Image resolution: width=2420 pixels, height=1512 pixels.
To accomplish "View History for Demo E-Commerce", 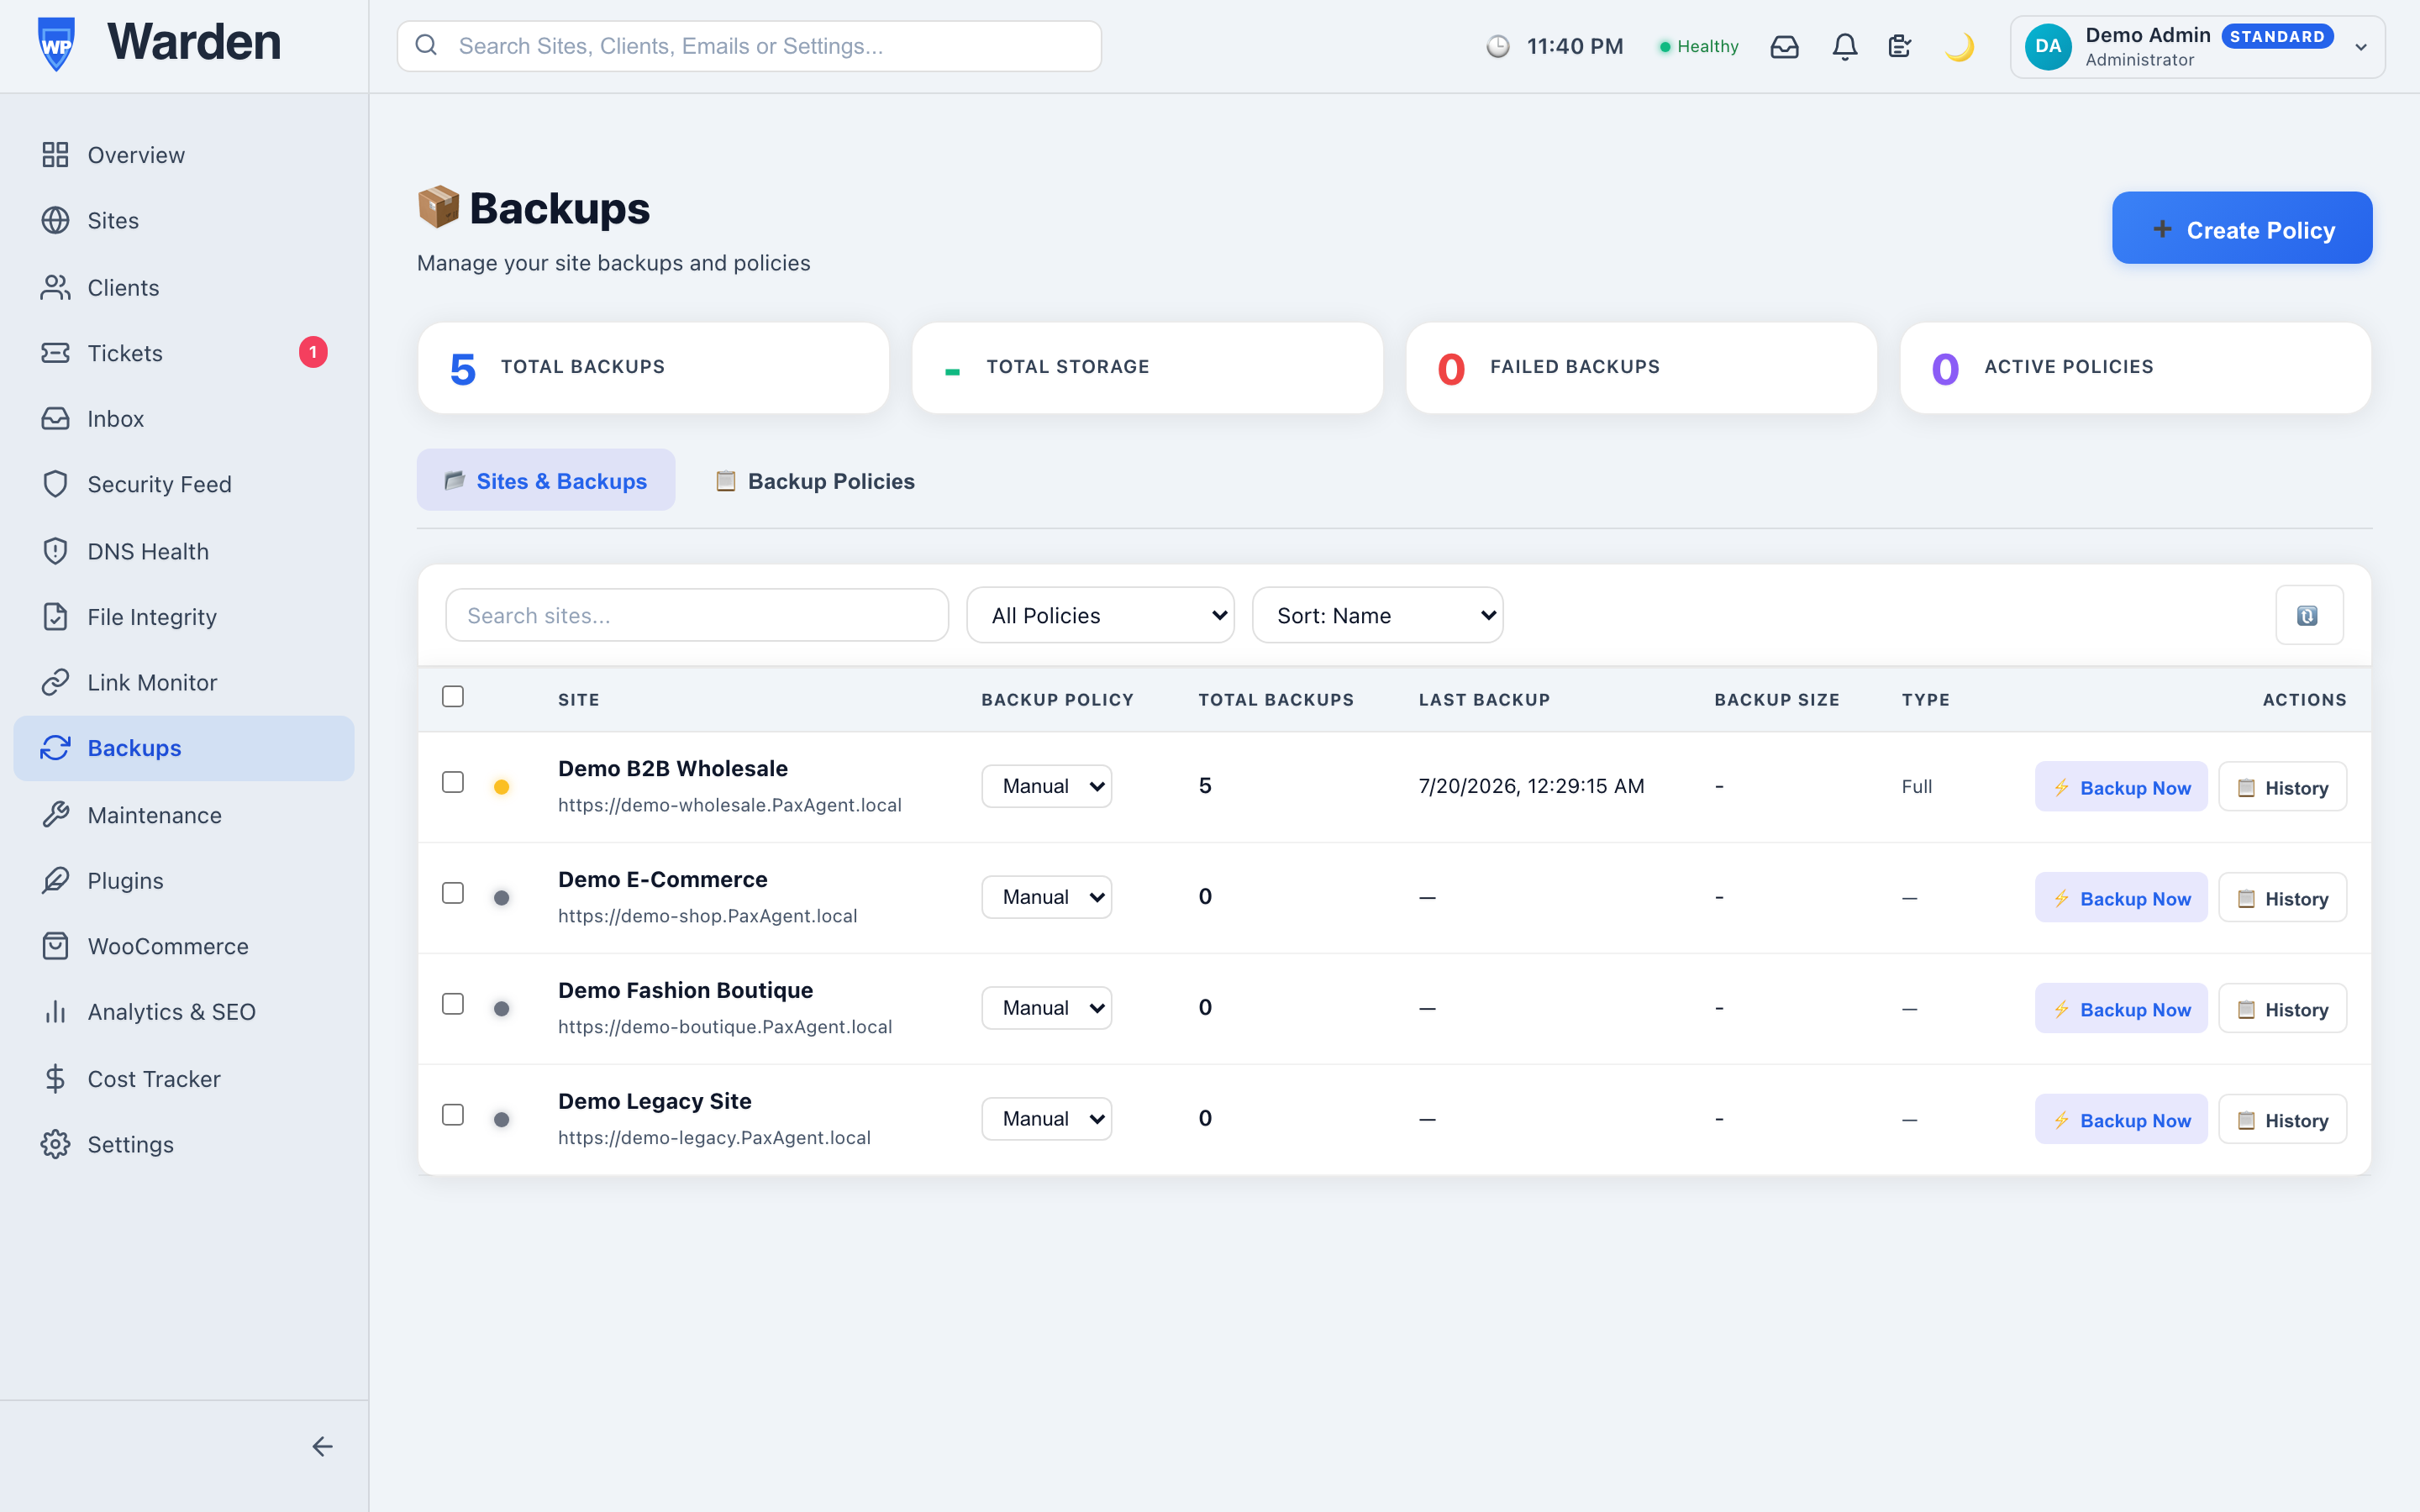I will point(2282,898).
